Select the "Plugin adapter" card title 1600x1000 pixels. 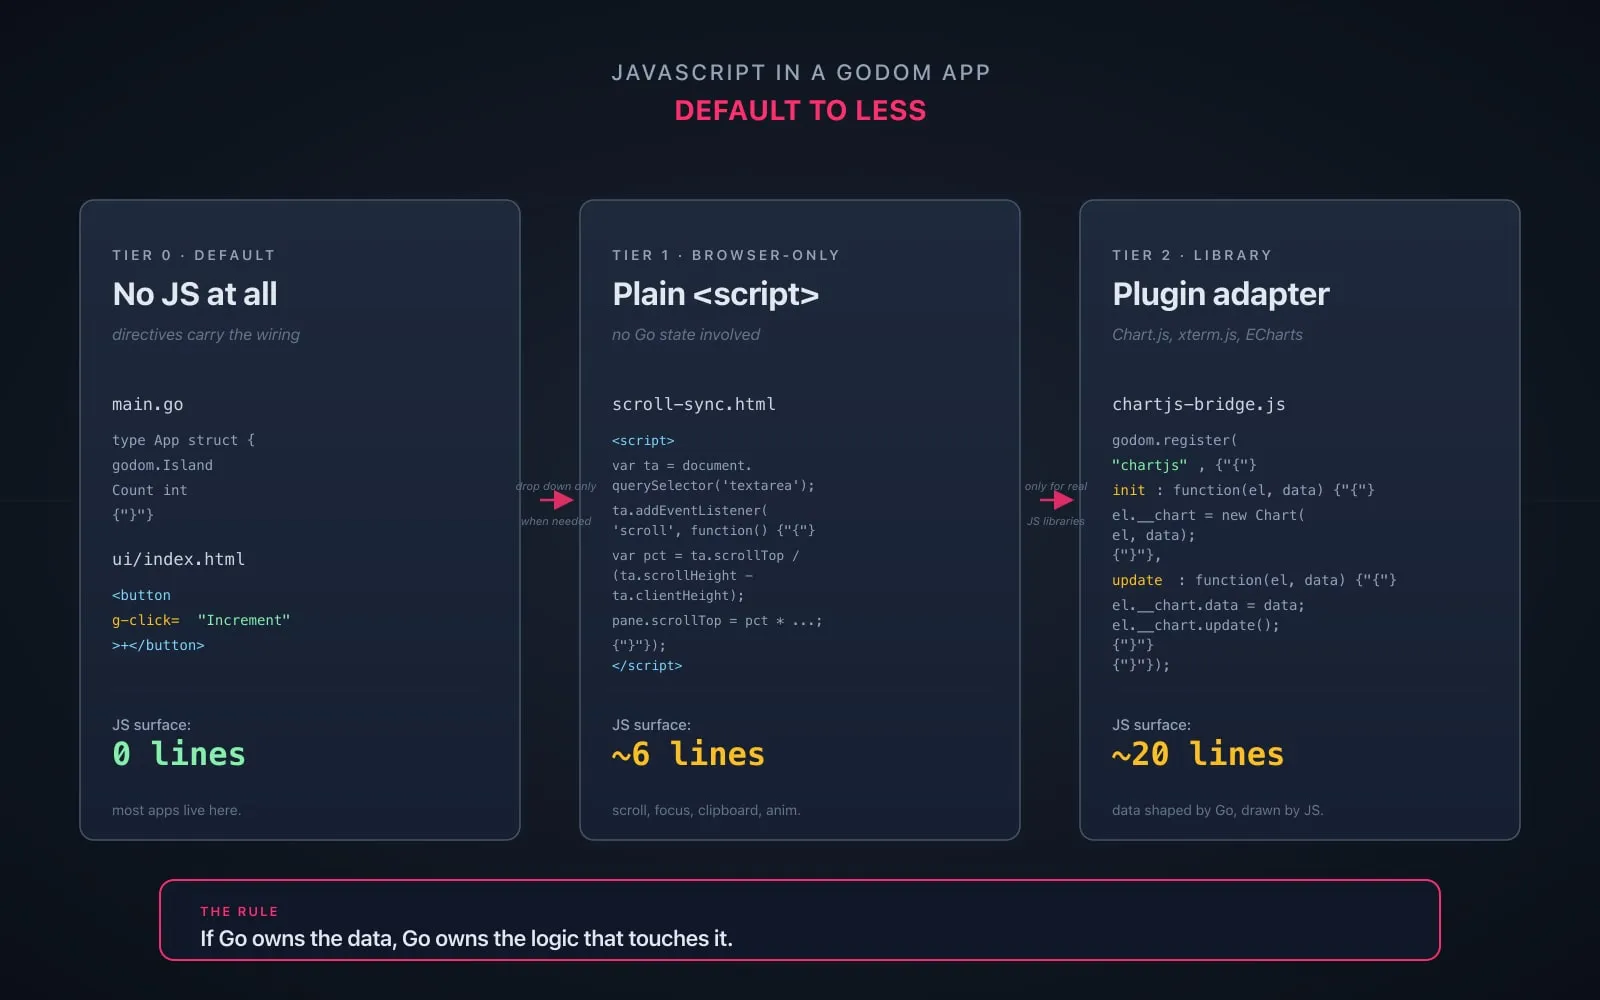[1221, 294]
